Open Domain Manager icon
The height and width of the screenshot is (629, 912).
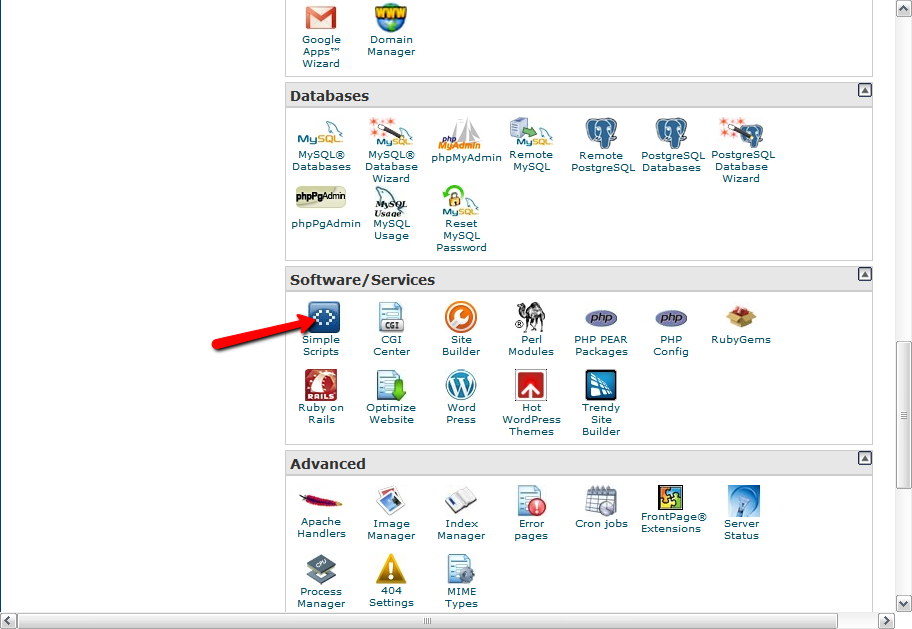tap(391, 17)
